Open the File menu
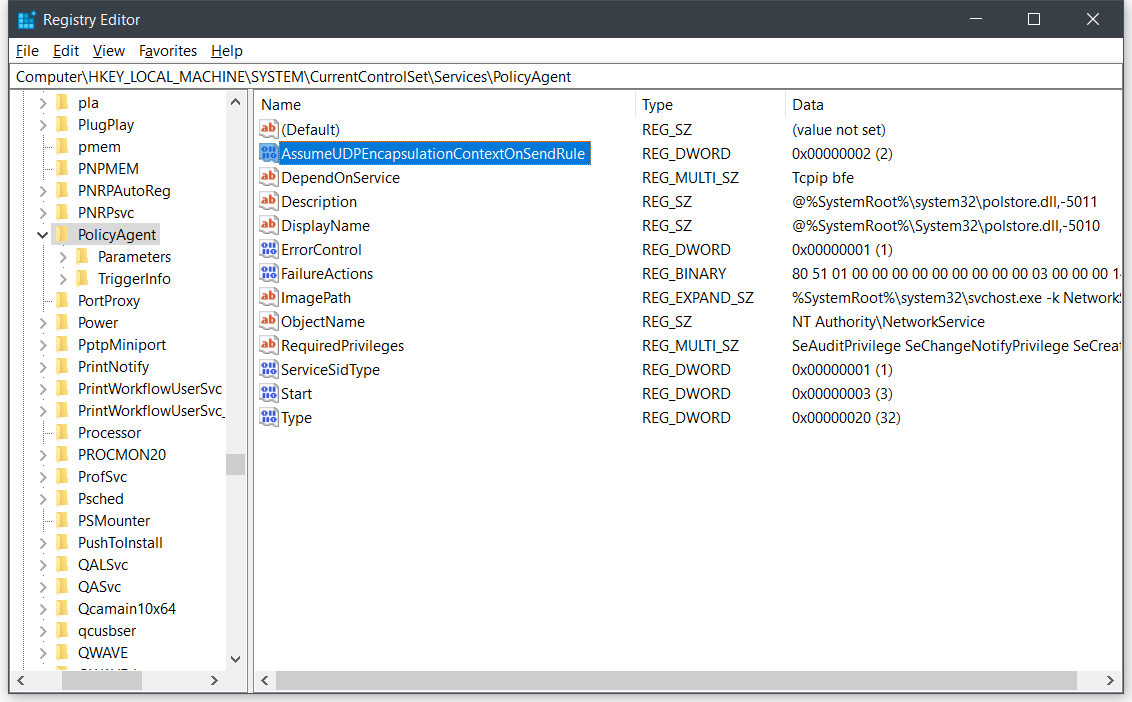Viewport: 1132px width, 702px height. pos(27,51)
